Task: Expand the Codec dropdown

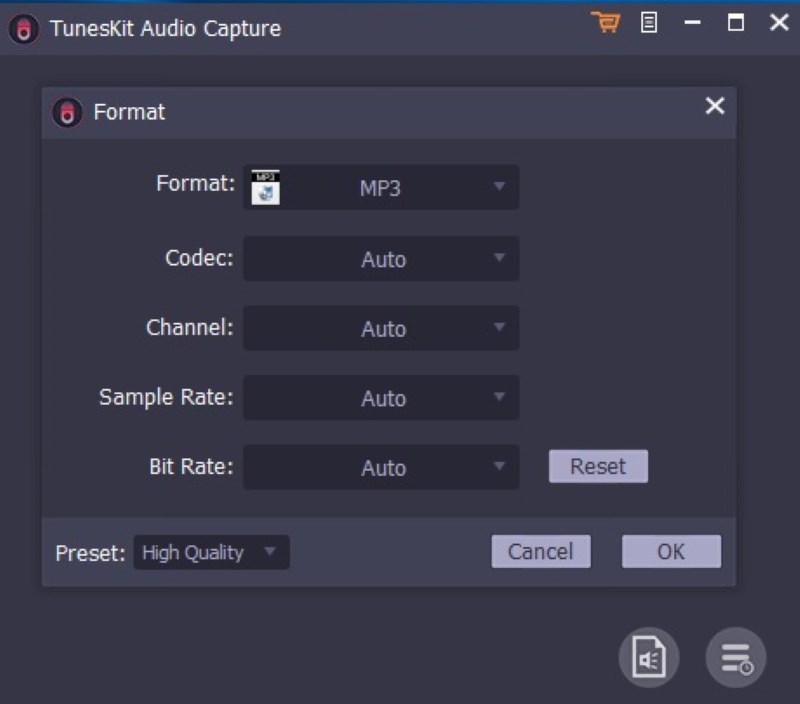Action: 381,259
